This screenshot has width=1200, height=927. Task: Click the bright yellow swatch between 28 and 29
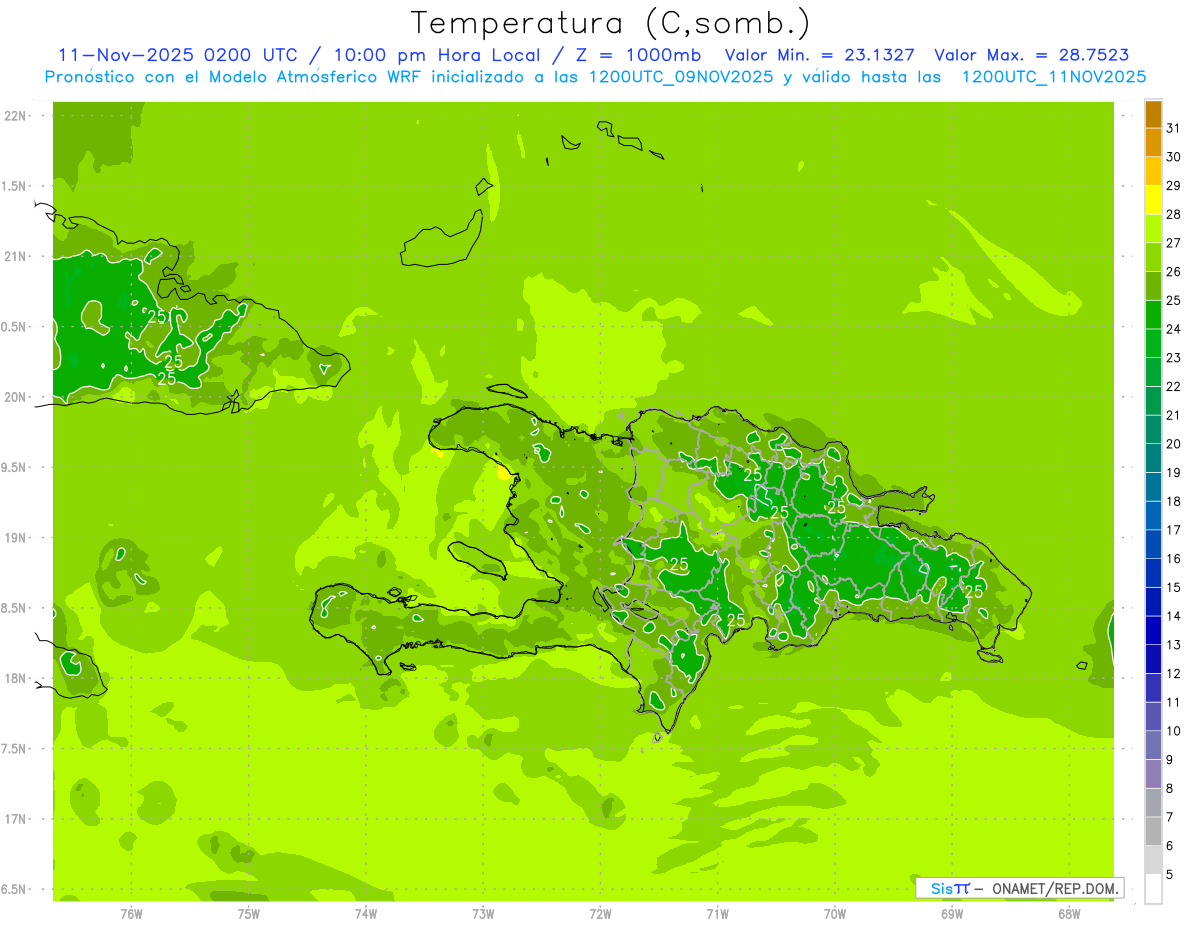pos(1153,200)
